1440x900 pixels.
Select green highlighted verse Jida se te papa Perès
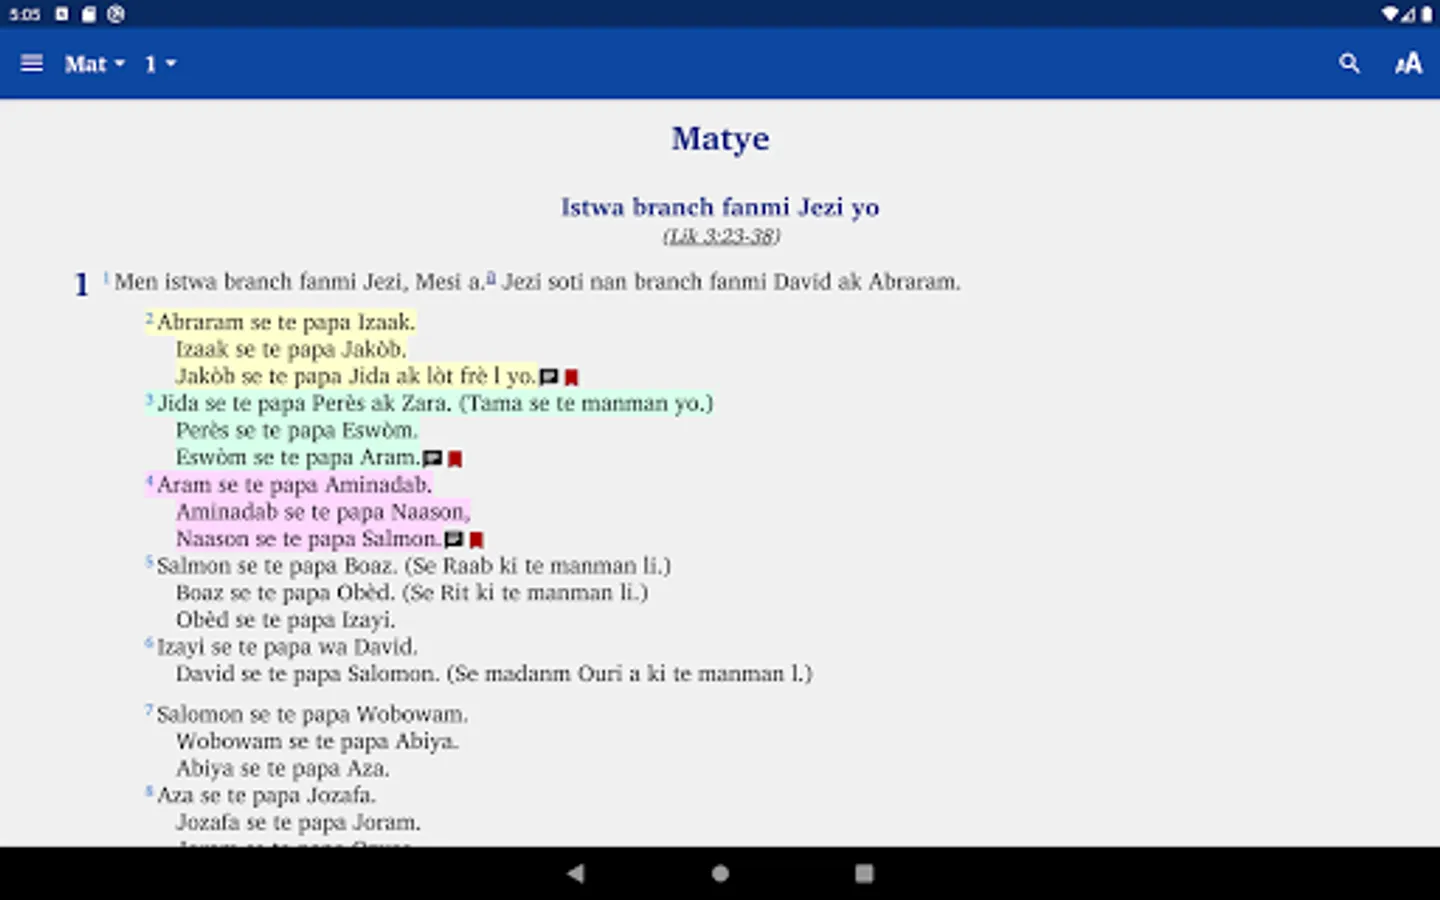pos(435,403)
